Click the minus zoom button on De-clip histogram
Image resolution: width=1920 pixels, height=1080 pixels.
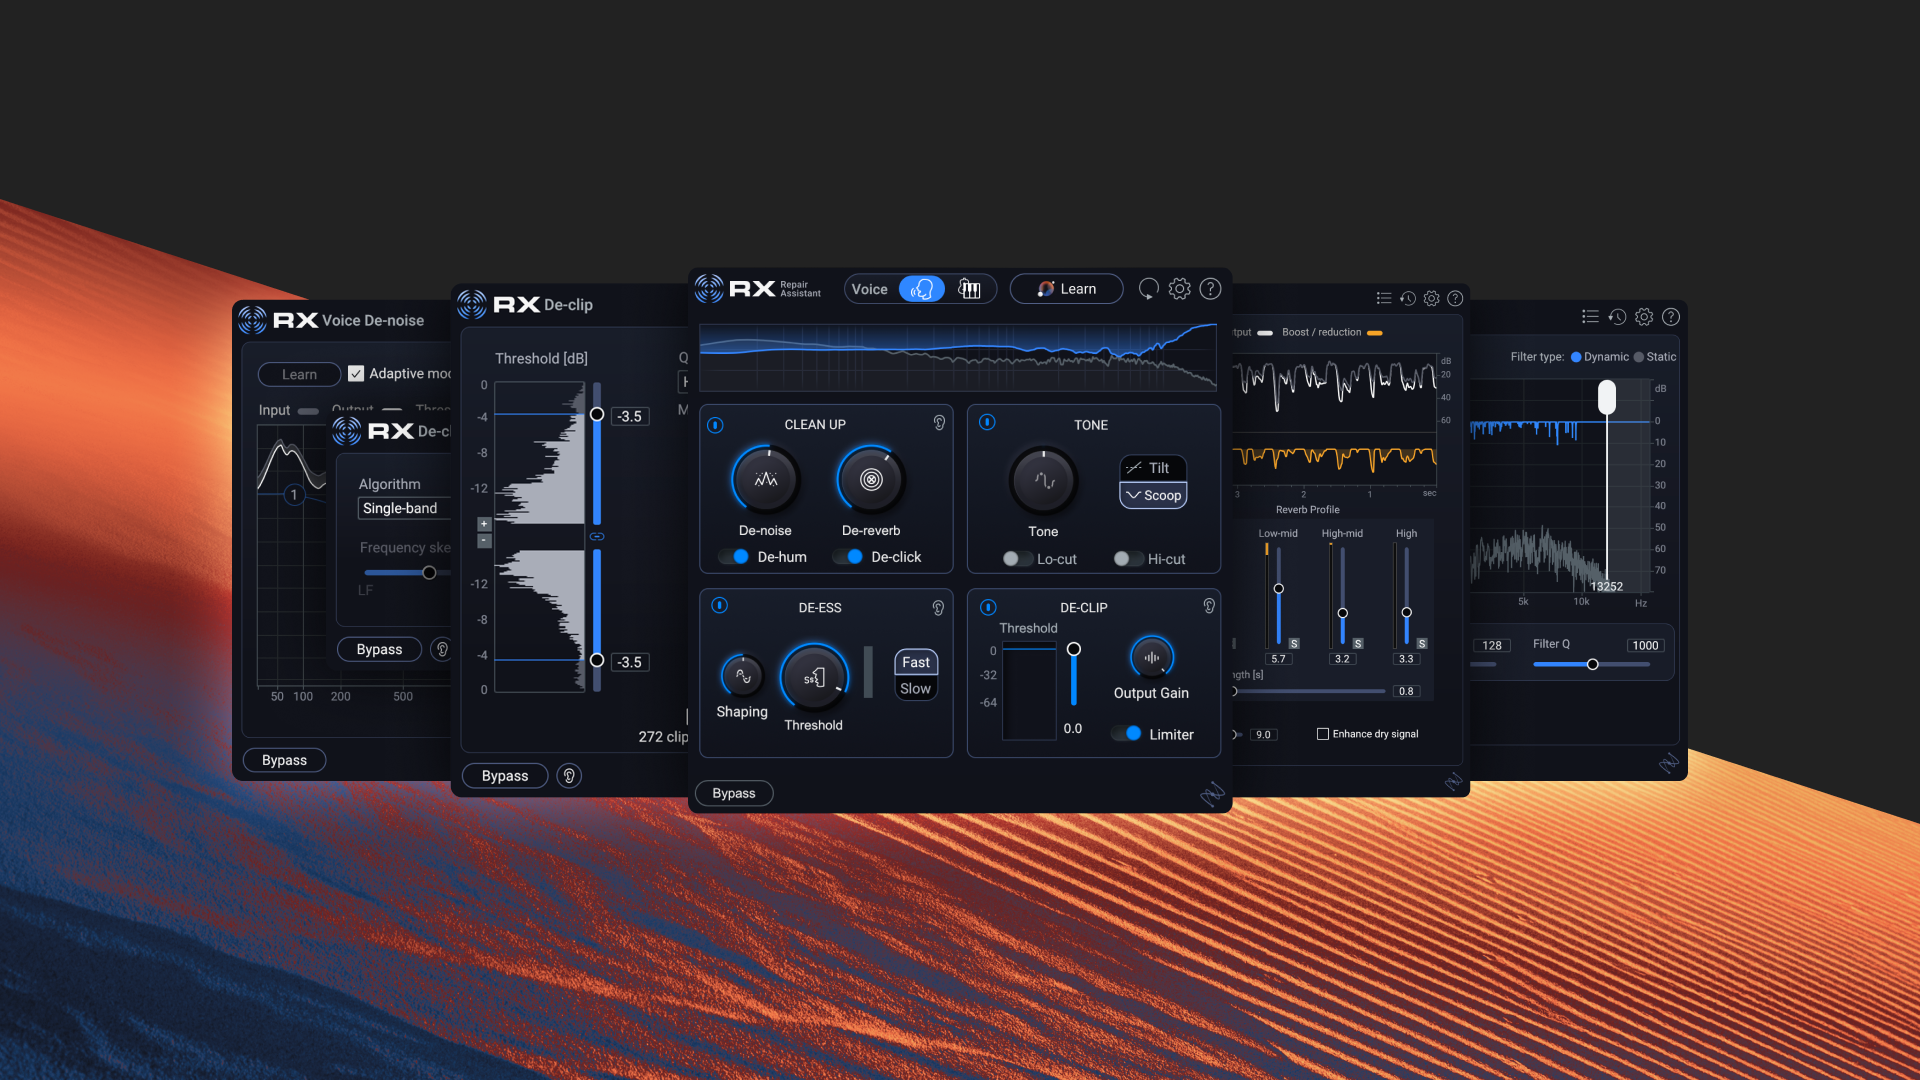[x=484, y=541]
